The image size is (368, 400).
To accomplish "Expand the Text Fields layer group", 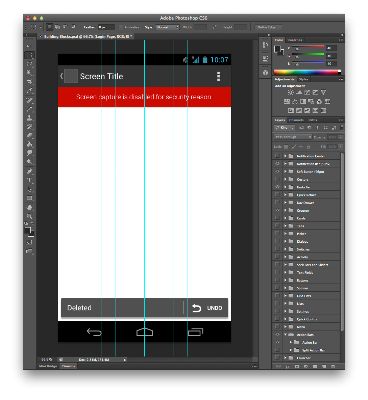I will click(285, 272).
